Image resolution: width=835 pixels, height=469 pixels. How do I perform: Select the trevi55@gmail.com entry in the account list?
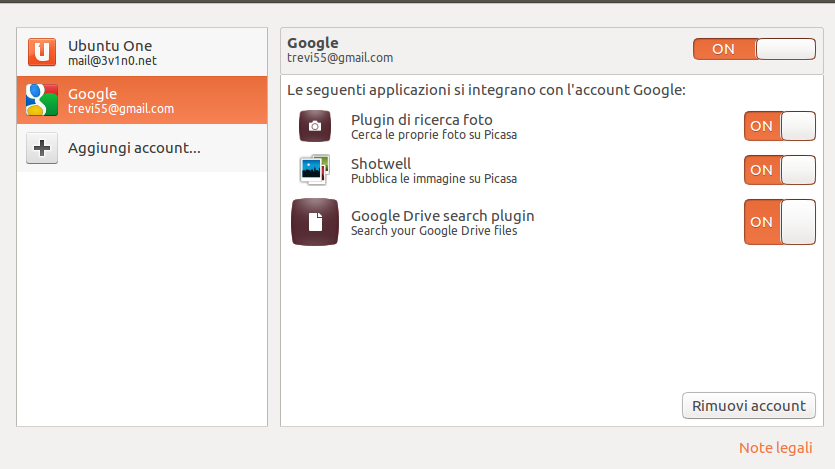pos(121,109)
